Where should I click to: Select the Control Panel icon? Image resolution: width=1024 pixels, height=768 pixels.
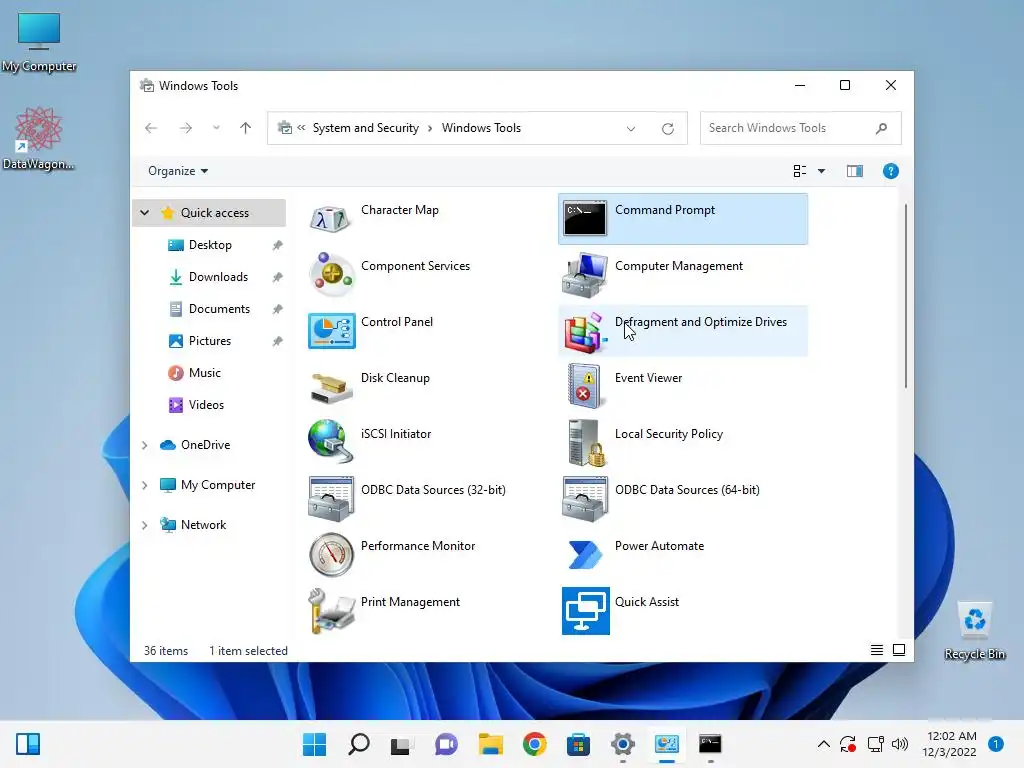(x=331, y=330)
